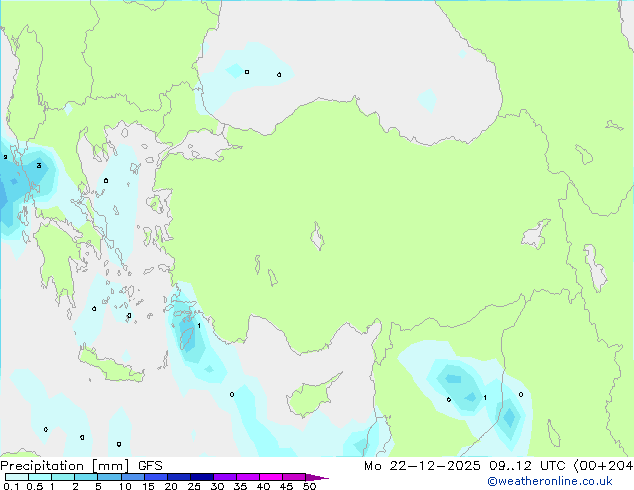Click the legend label '10'
This screenshot has width=634, height=490.
(125, 486)
